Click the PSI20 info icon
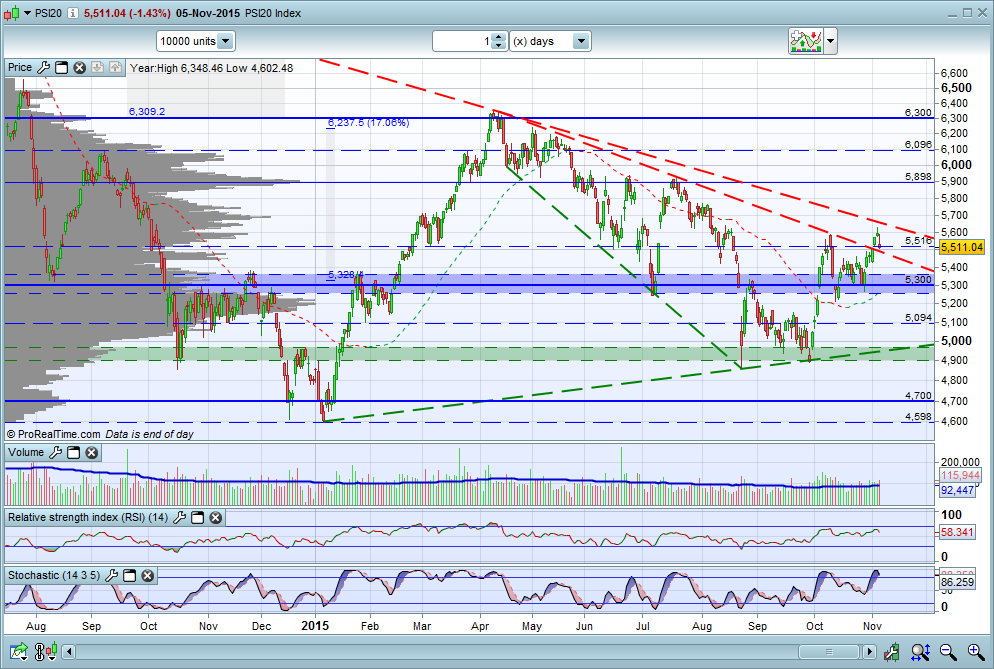This screenshot has height=669, width=994. 73,13
